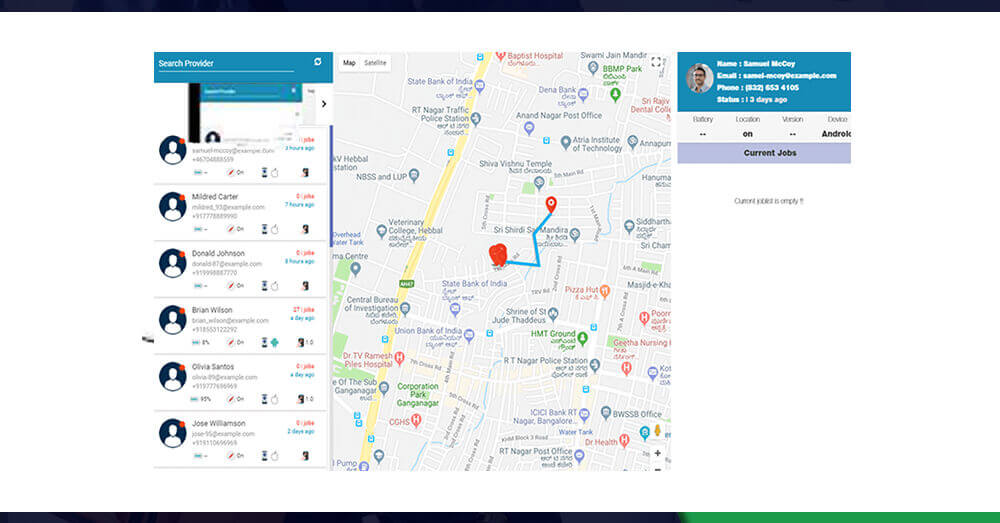The image size is (1000, 523).
Task: Click the Pizza Hut map marker
Action: click(x=605, y=291)
